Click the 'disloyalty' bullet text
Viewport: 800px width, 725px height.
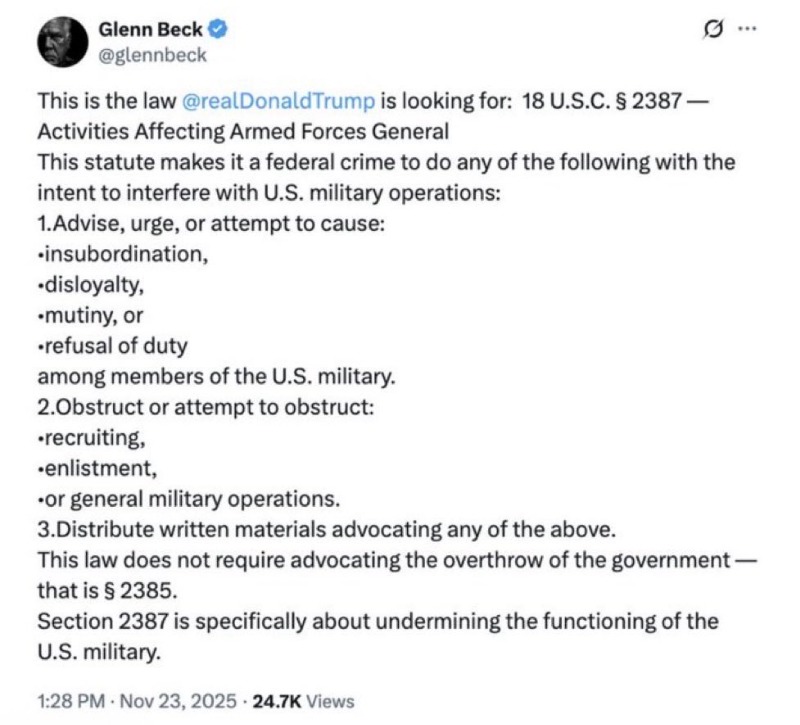tap(93, 285)
